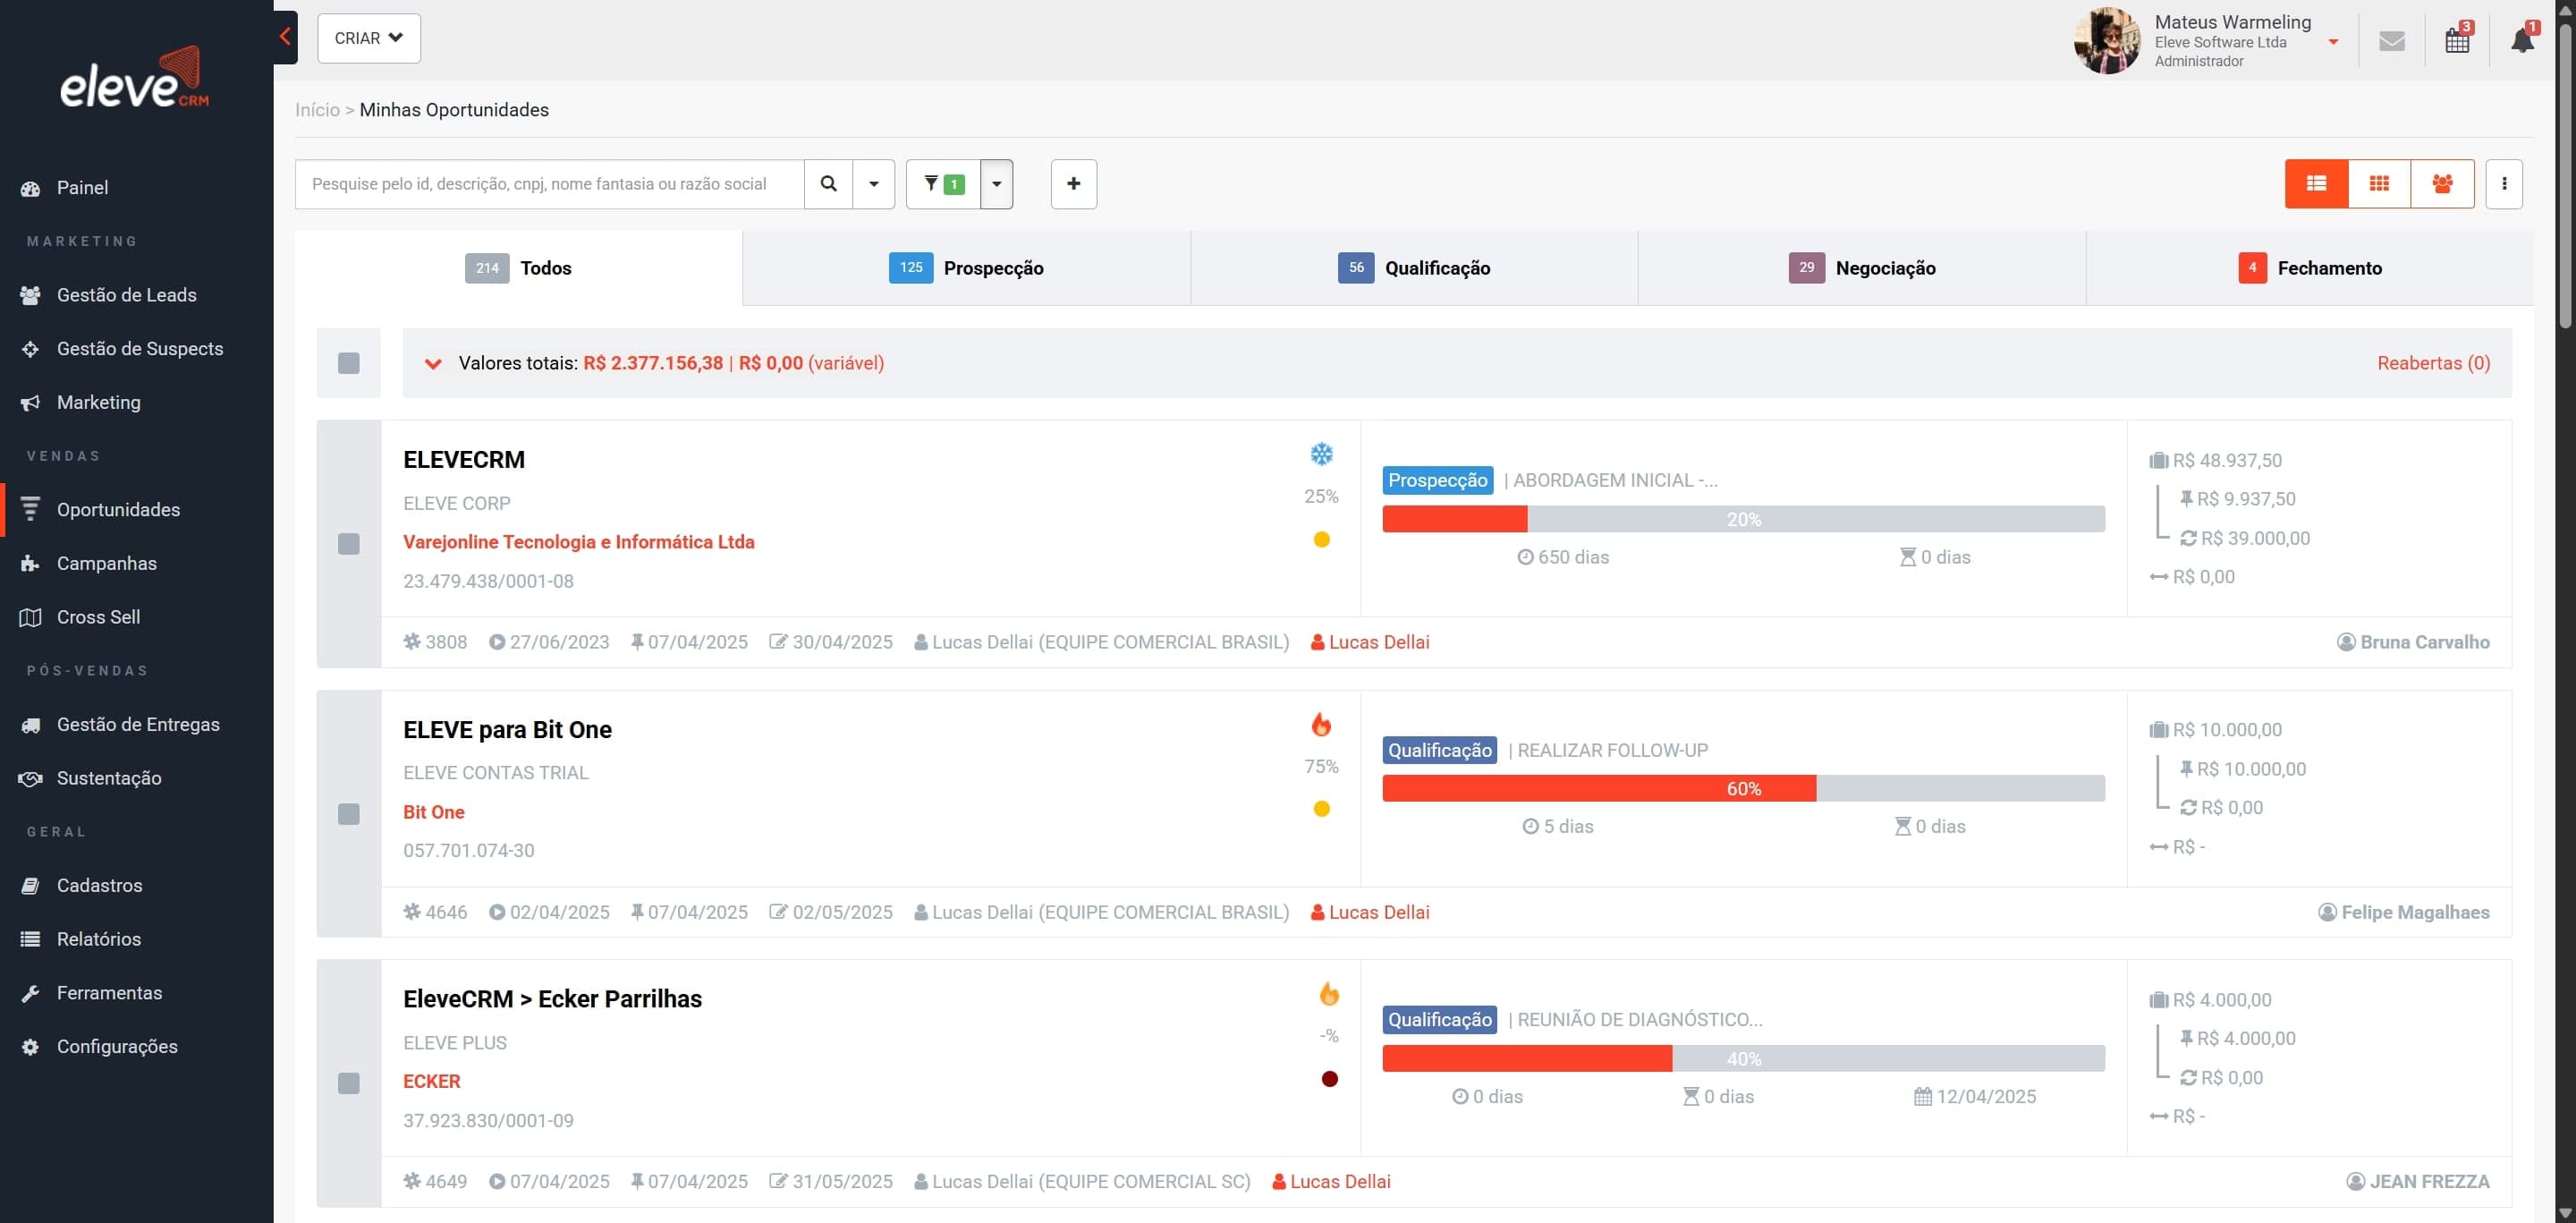Click the 40% progress bar
The height and width of the screenshot is (1223, 2576).
coord(1743,1059)
